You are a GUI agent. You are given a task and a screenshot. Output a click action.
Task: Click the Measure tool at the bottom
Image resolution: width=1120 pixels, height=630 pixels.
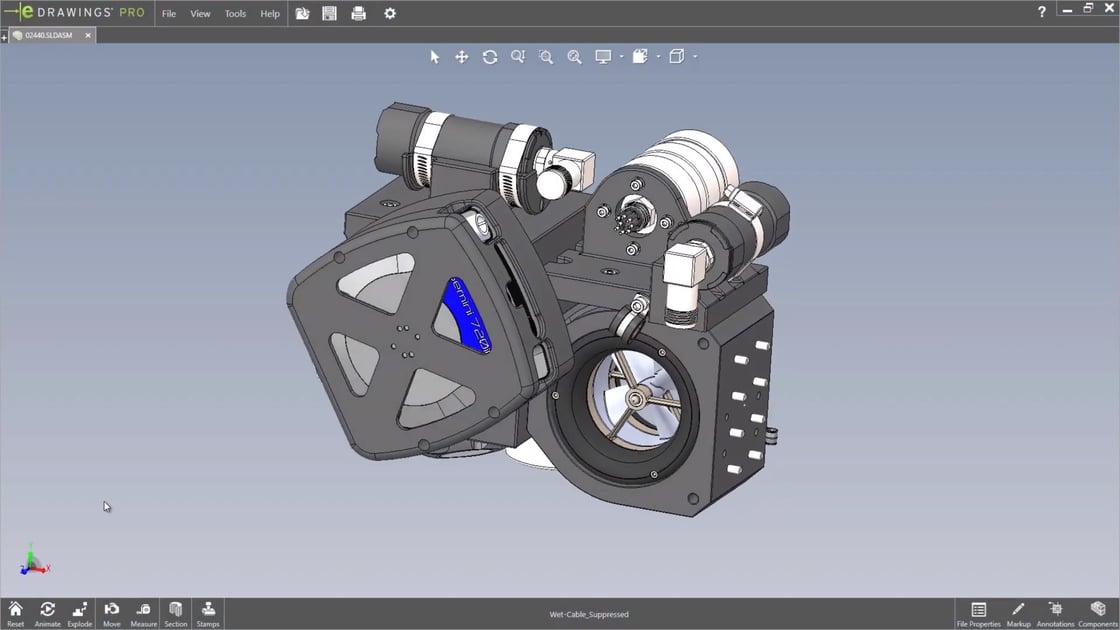coord(143,611)
